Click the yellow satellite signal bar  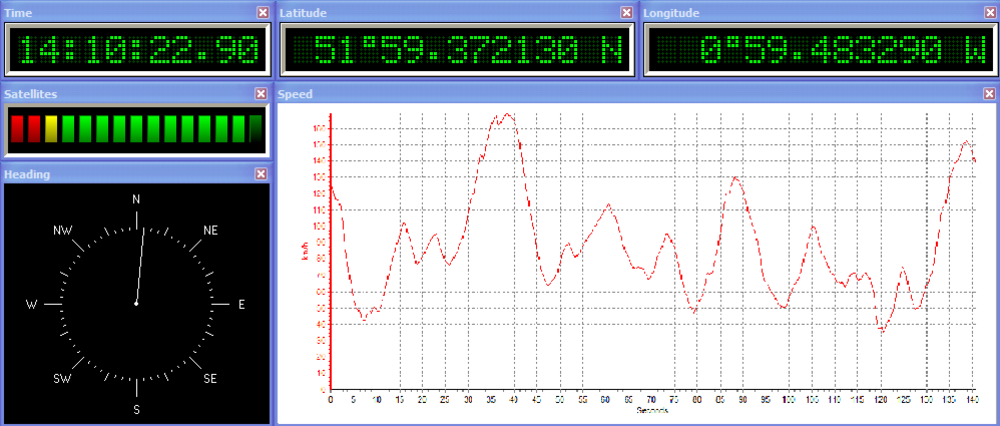click(51, 129)
